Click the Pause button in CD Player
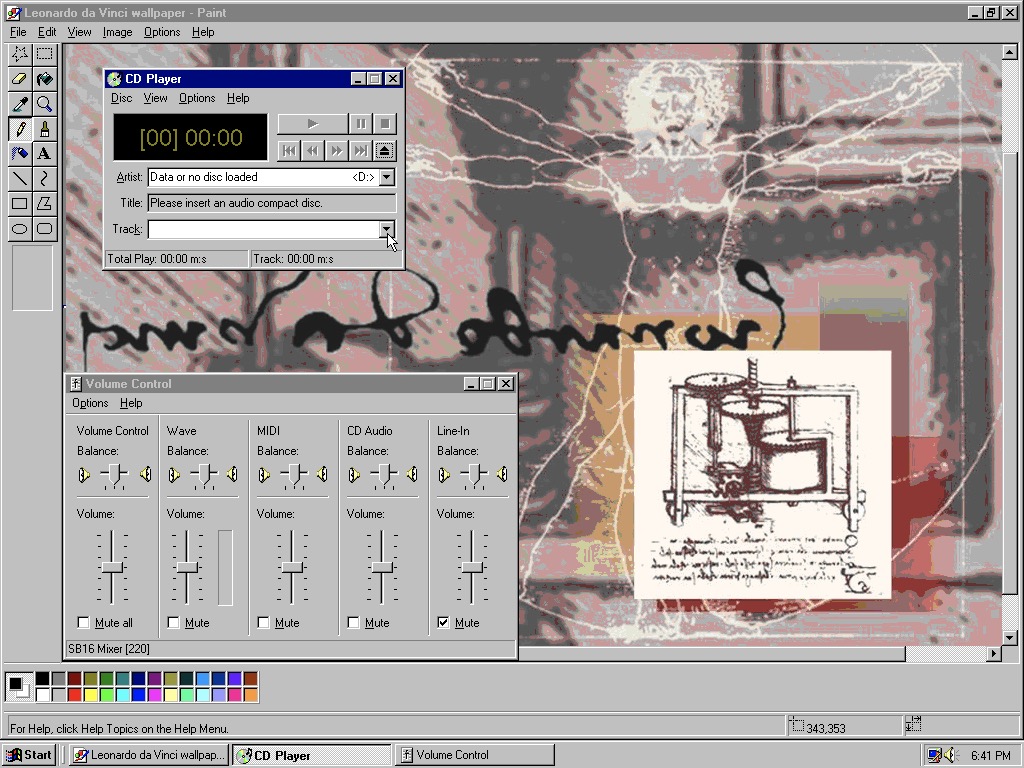The height and width of the screenshot is (768, 1024). point(361,123)
